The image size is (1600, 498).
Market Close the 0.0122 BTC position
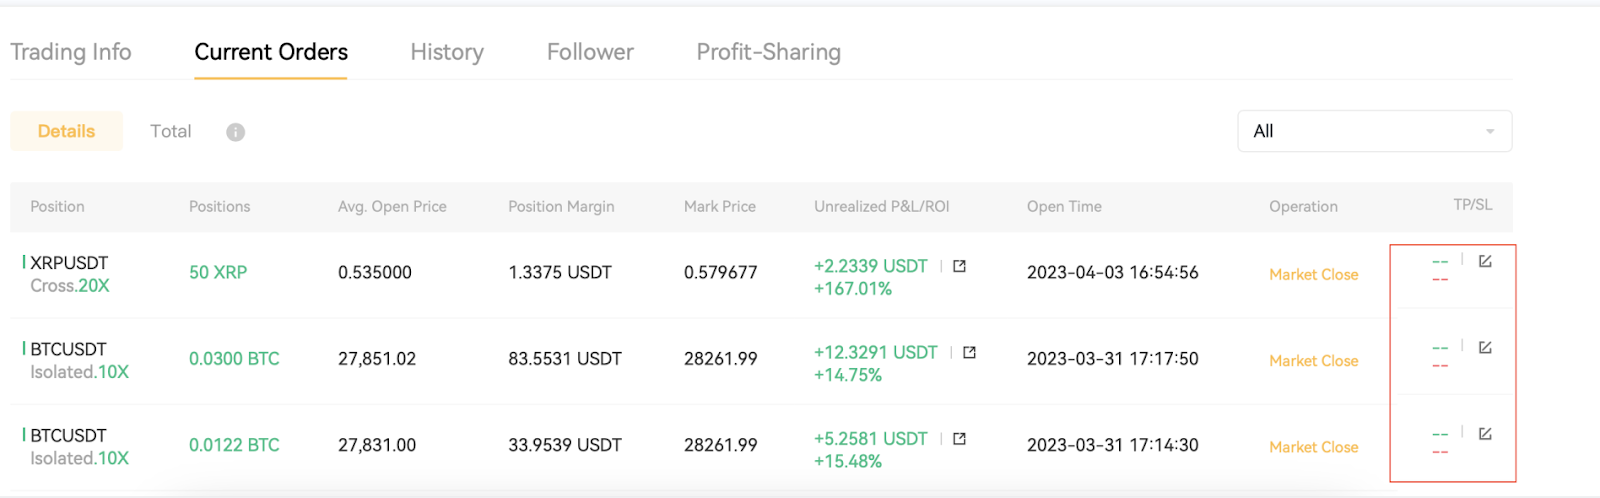point(1313,446)
